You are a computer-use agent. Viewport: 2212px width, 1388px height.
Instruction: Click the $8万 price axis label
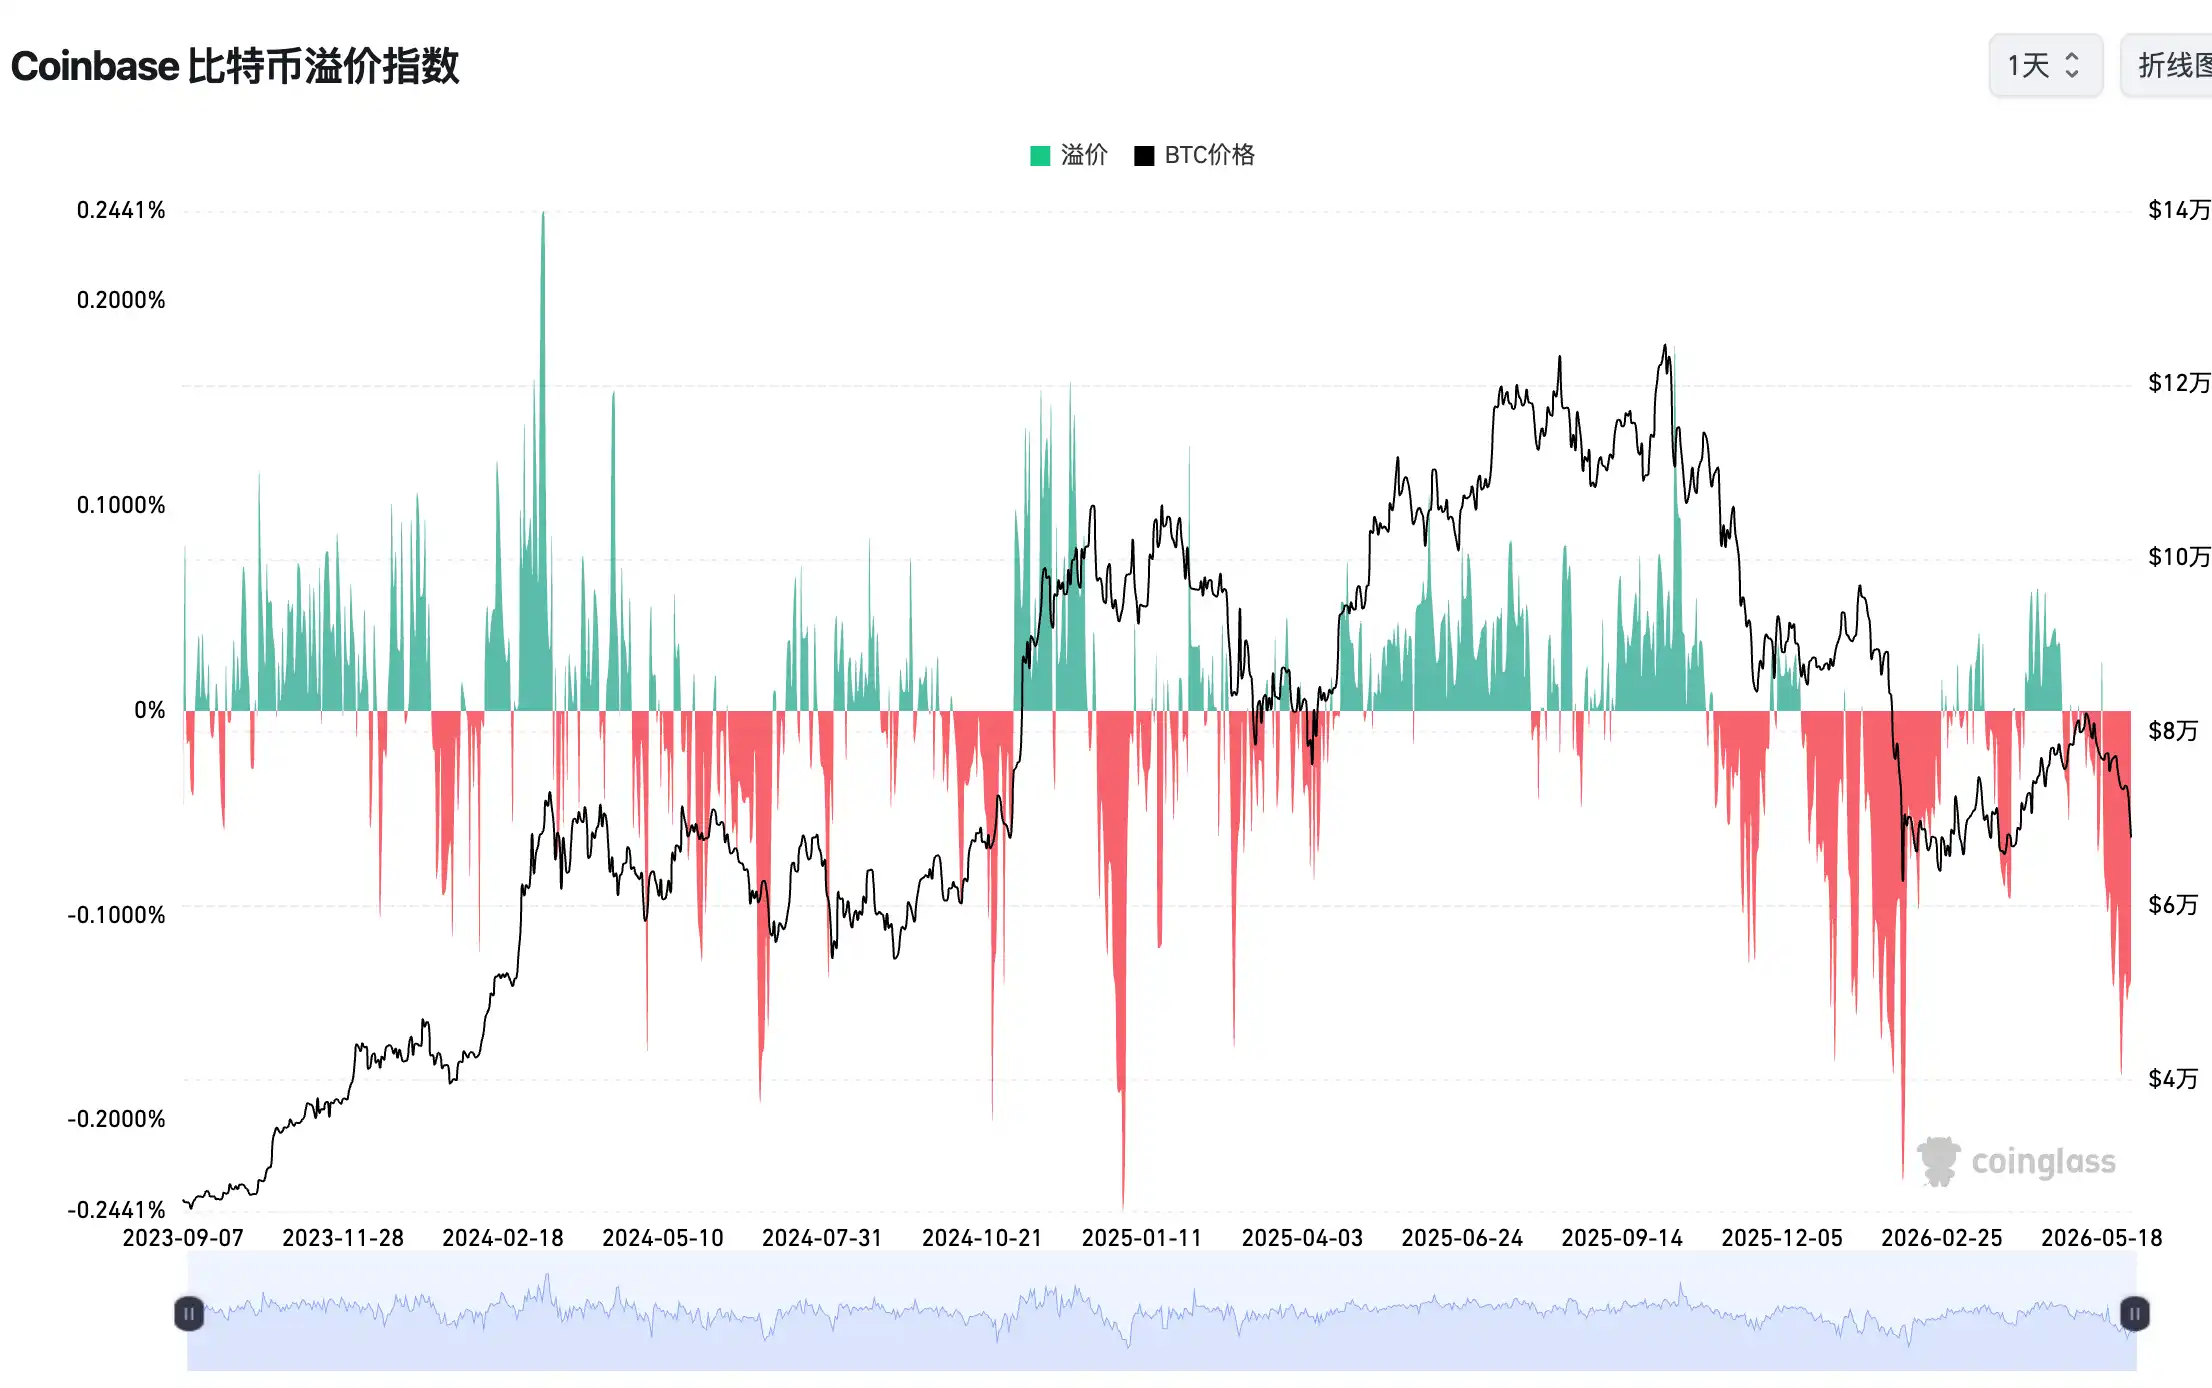click(x=2173, y=731)
